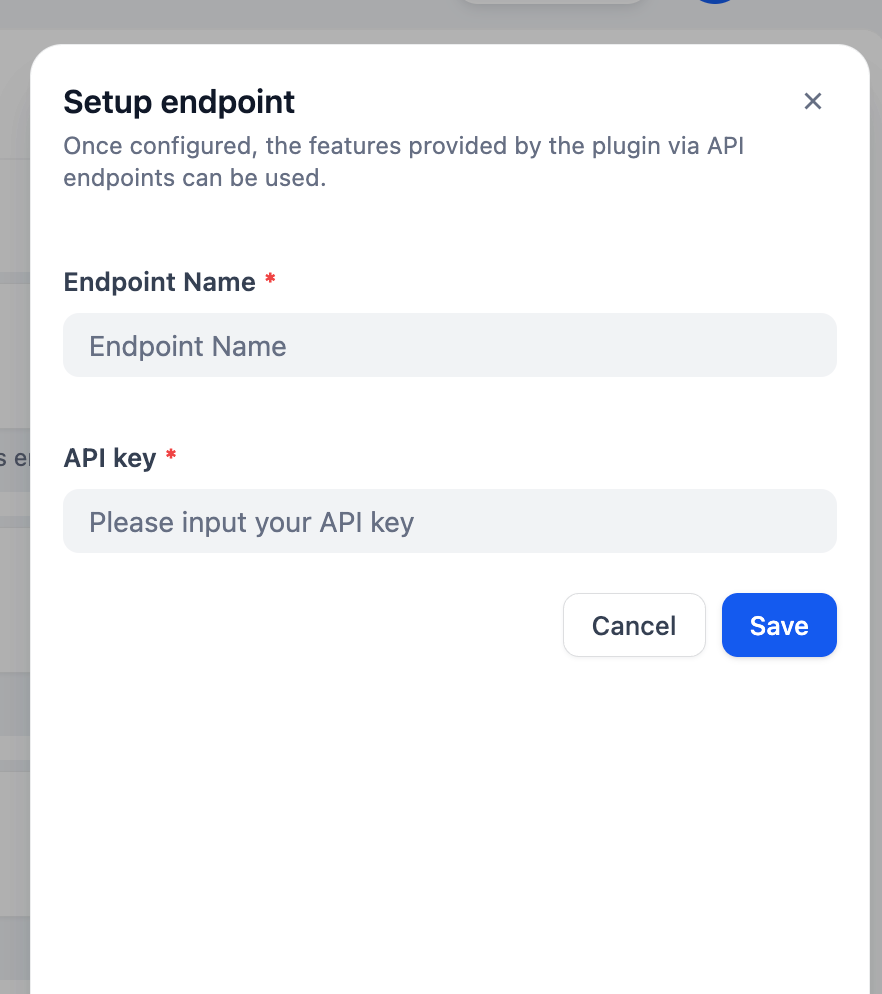Screen dimensions: 882x994
Task: Click the API key input field
Action: pos(450,521)
